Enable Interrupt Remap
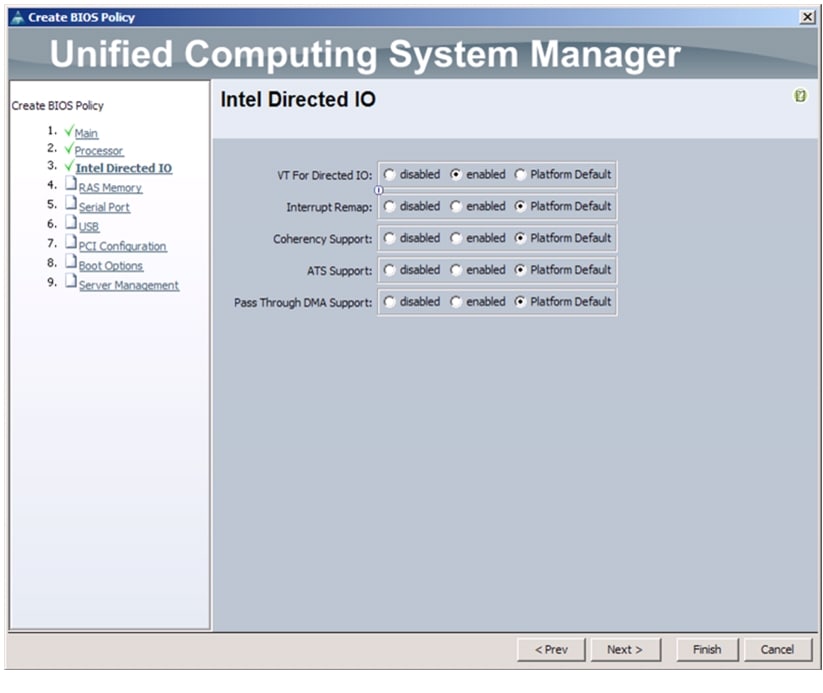Viewport: 823px width, 693px height. pos(456,206)
